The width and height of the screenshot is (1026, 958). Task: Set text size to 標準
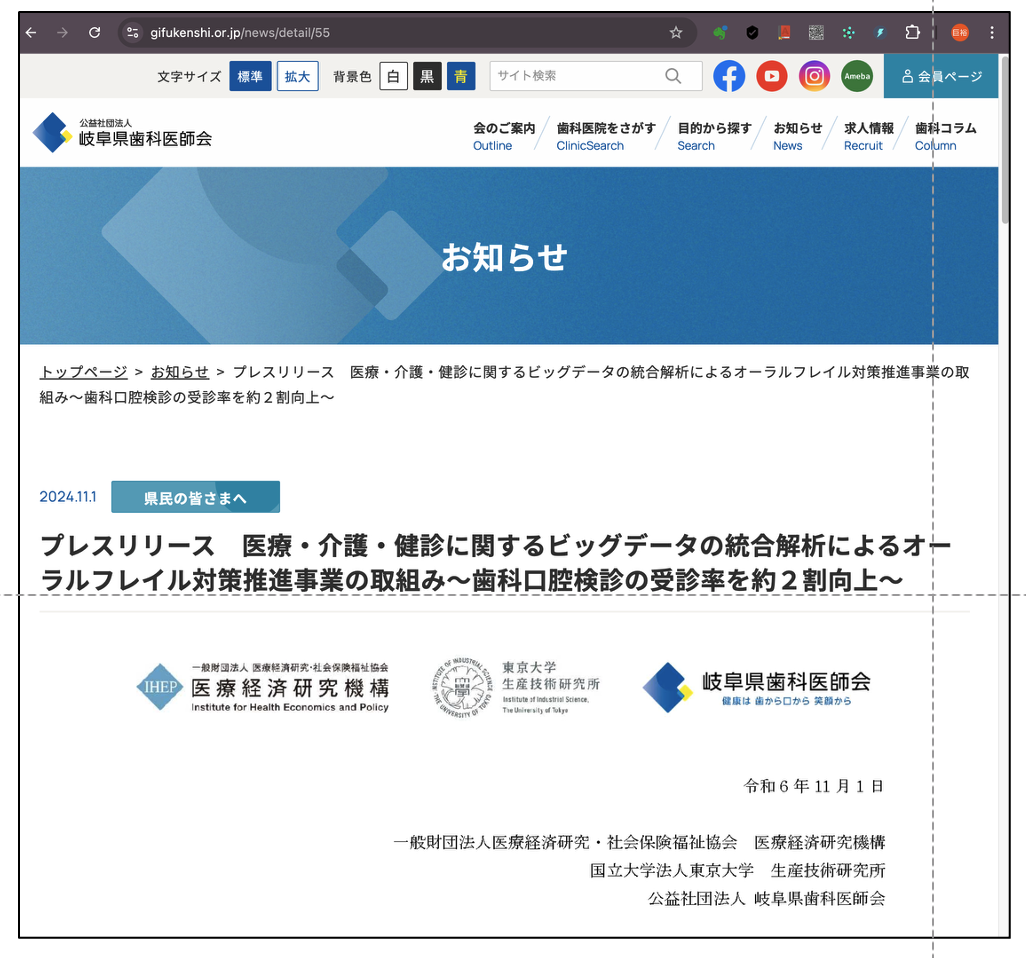click(250, 77)
